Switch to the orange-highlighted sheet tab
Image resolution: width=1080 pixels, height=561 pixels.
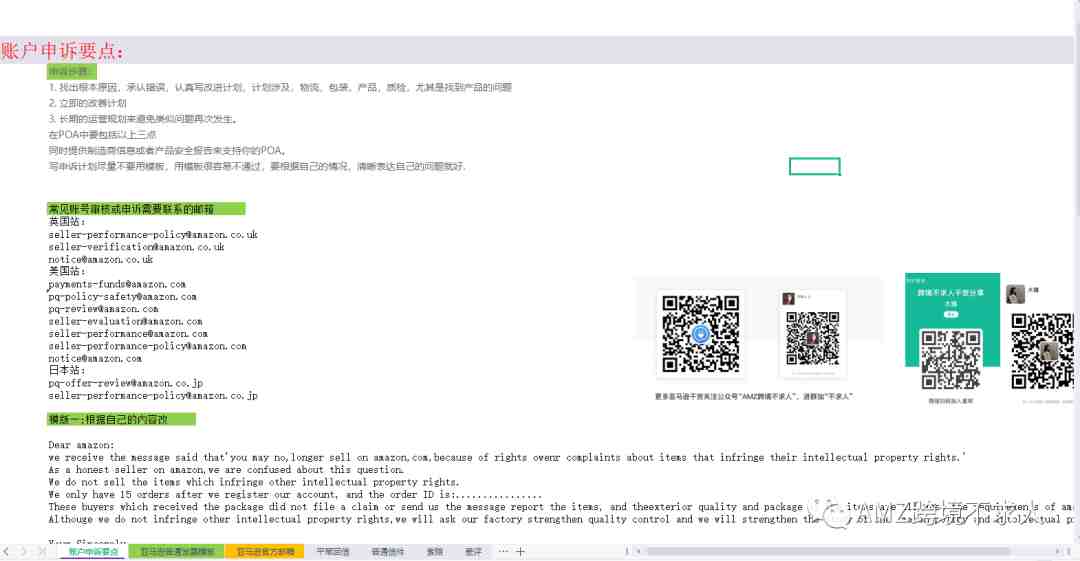(x=264, y=552)
